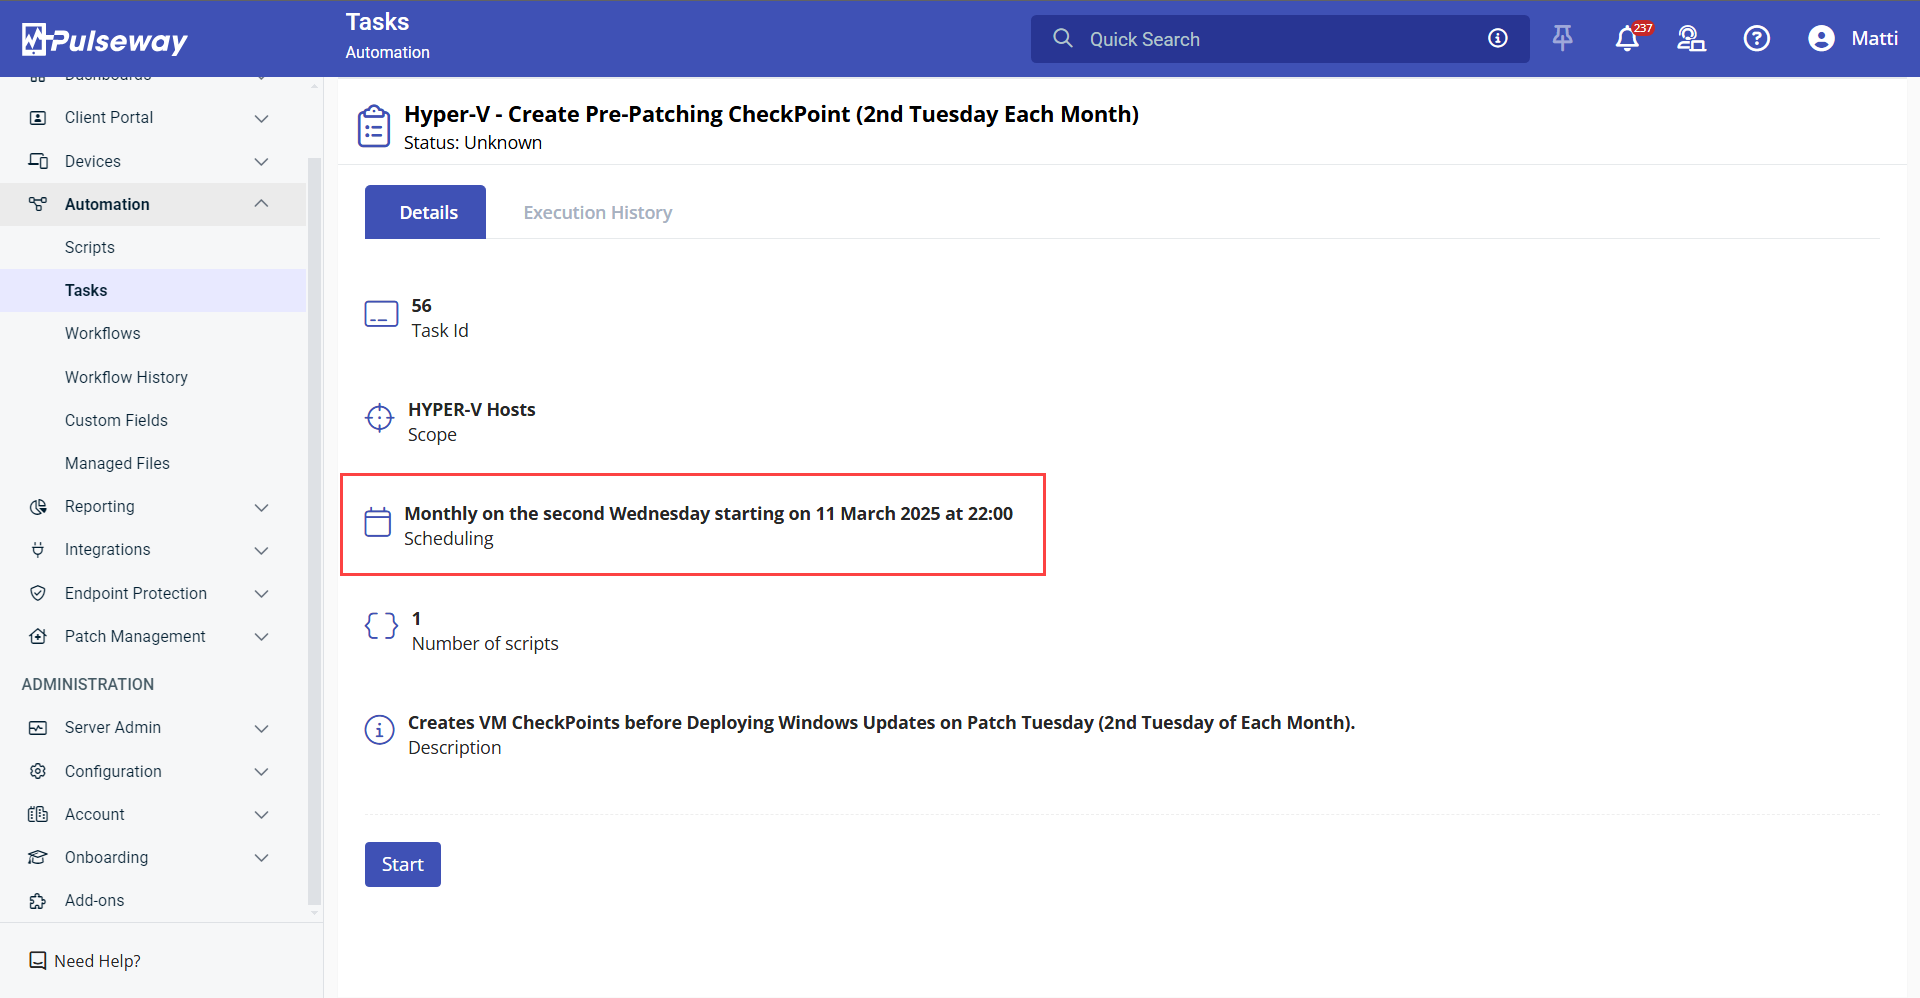The height and width of the screenshot is (998, 1920).
Task: Click the Scheduling calendar icon
Action: tap(378, 522)
